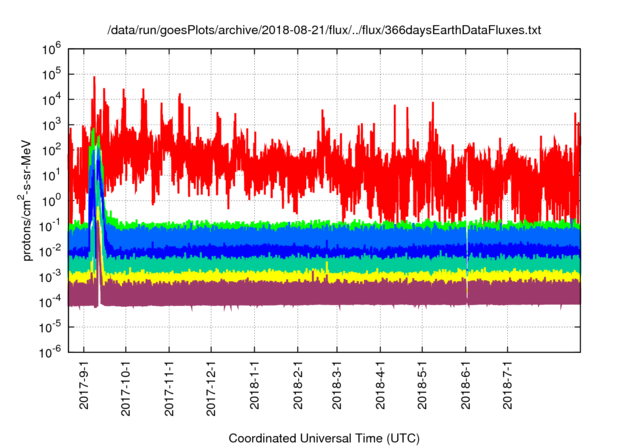
Task: Click the 10^-6 y-axis tick label
Action: pyautogui.click(x=50, y=352)
